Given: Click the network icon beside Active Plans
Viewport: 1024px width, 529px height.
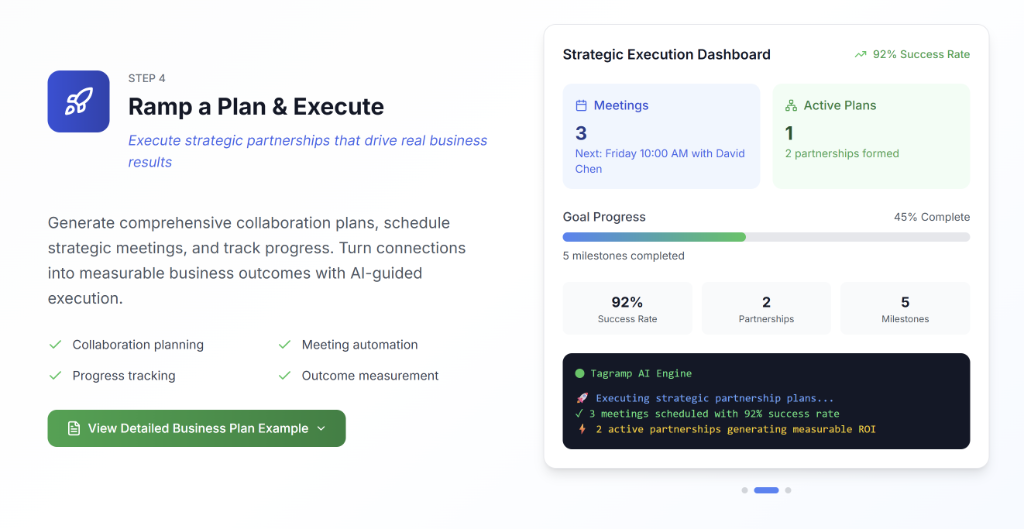Looking at the screenshot, I should click(791, 106).
